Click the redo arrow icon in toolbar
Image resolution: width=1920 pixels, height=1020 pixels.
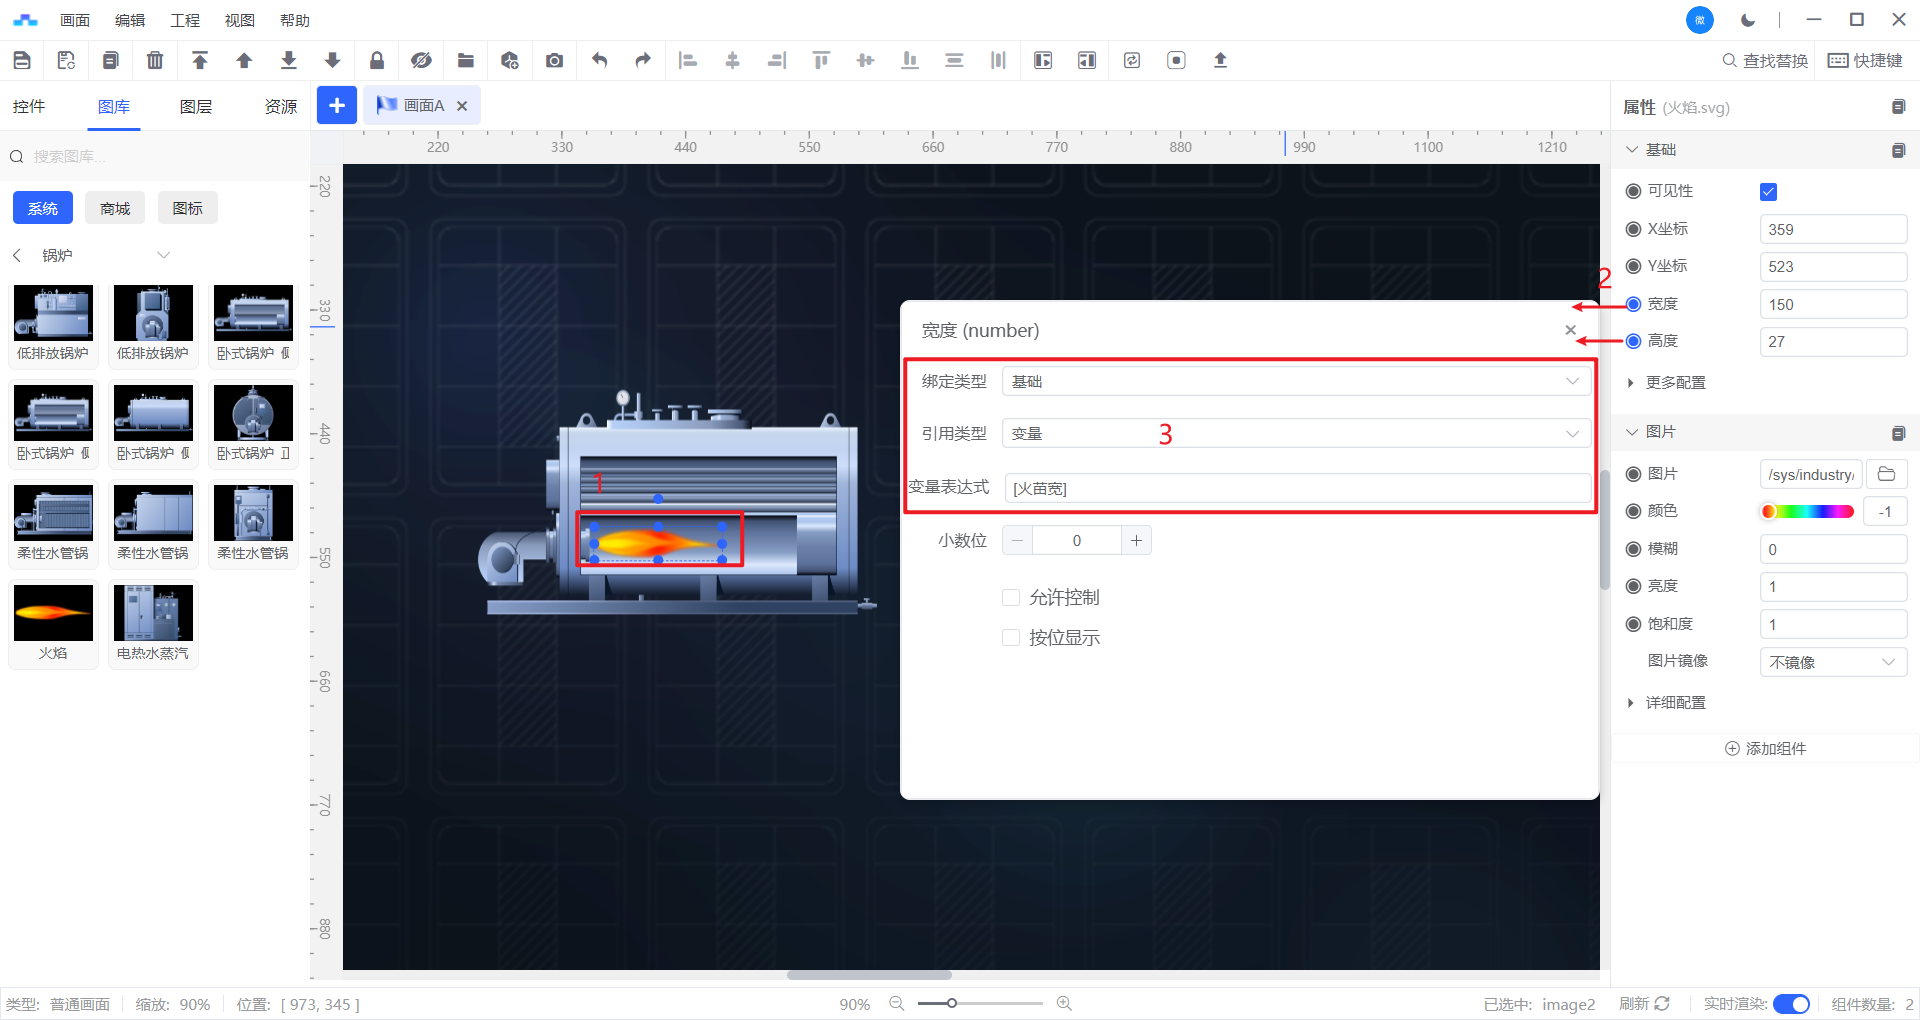[x=643, y=60]
